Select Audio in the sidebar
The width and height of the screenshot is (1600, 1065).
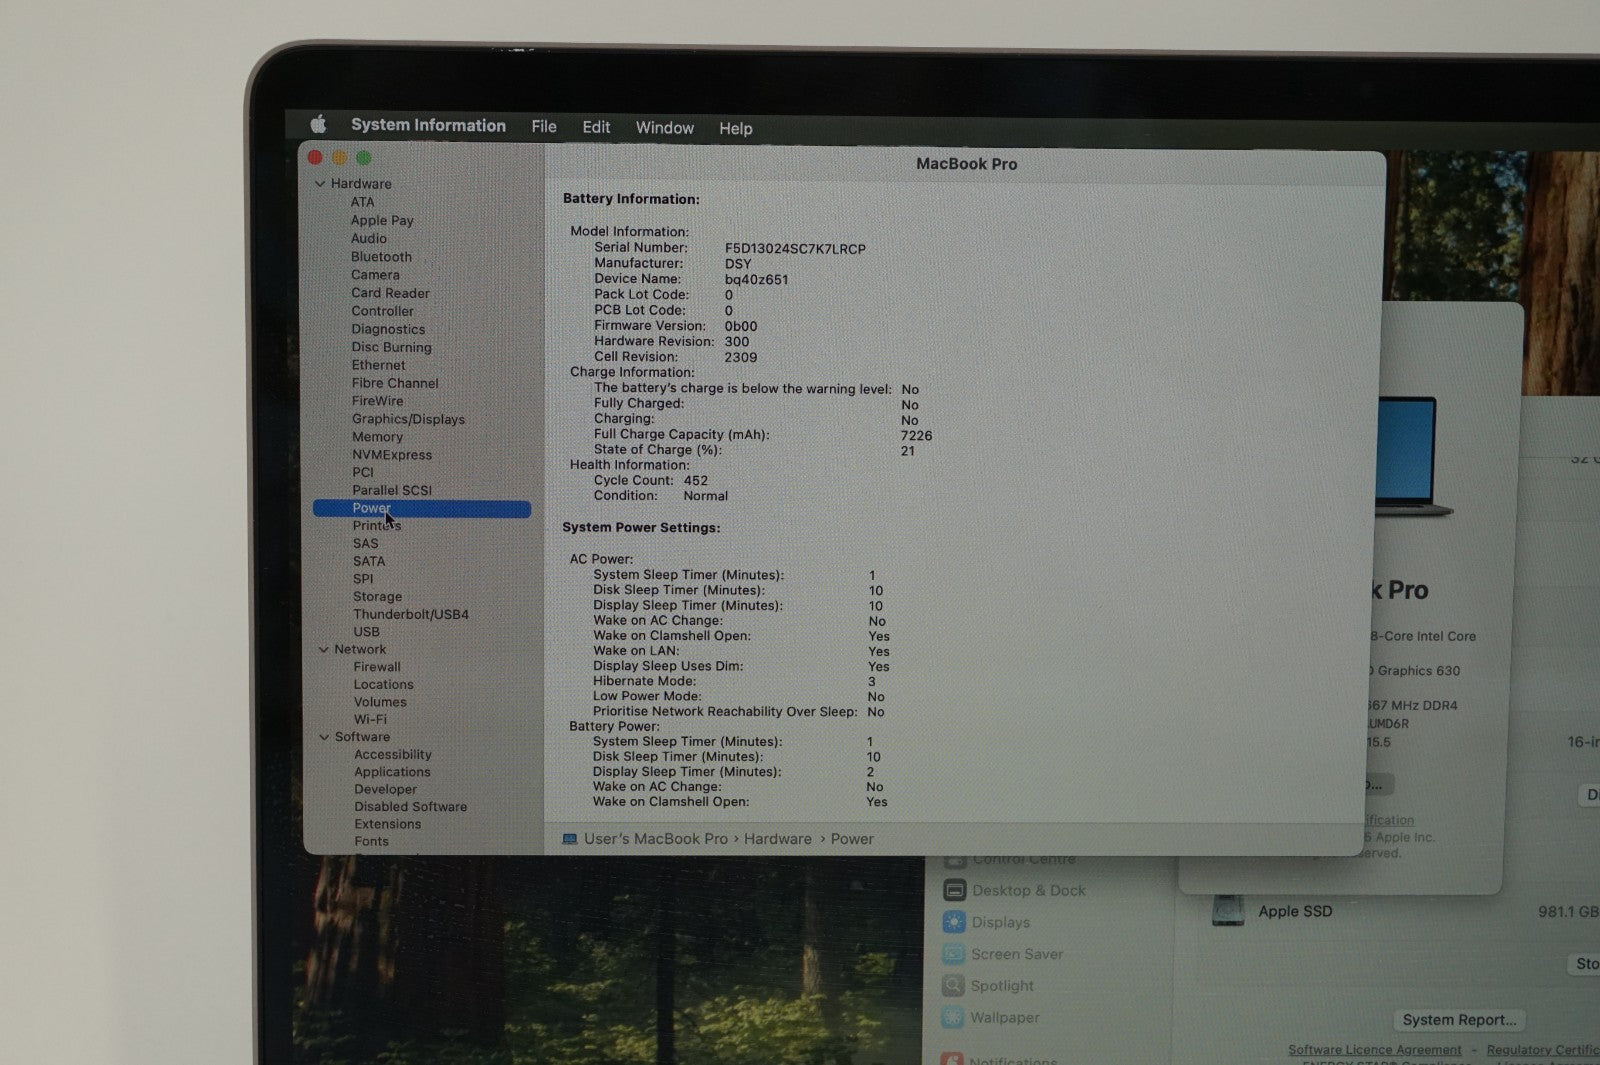pyautogui.click(x=368, y=238)
